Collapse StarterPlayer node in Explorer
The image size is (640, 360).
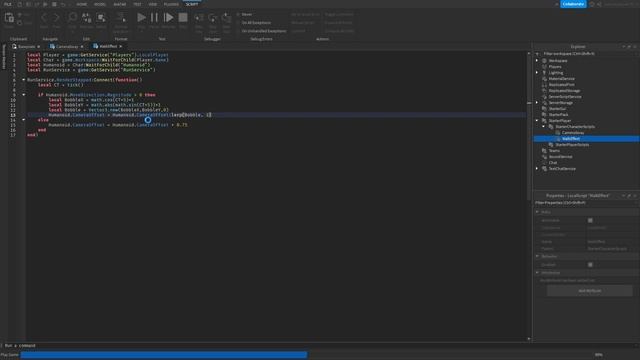pyautogui.click(x=537, y=121)
